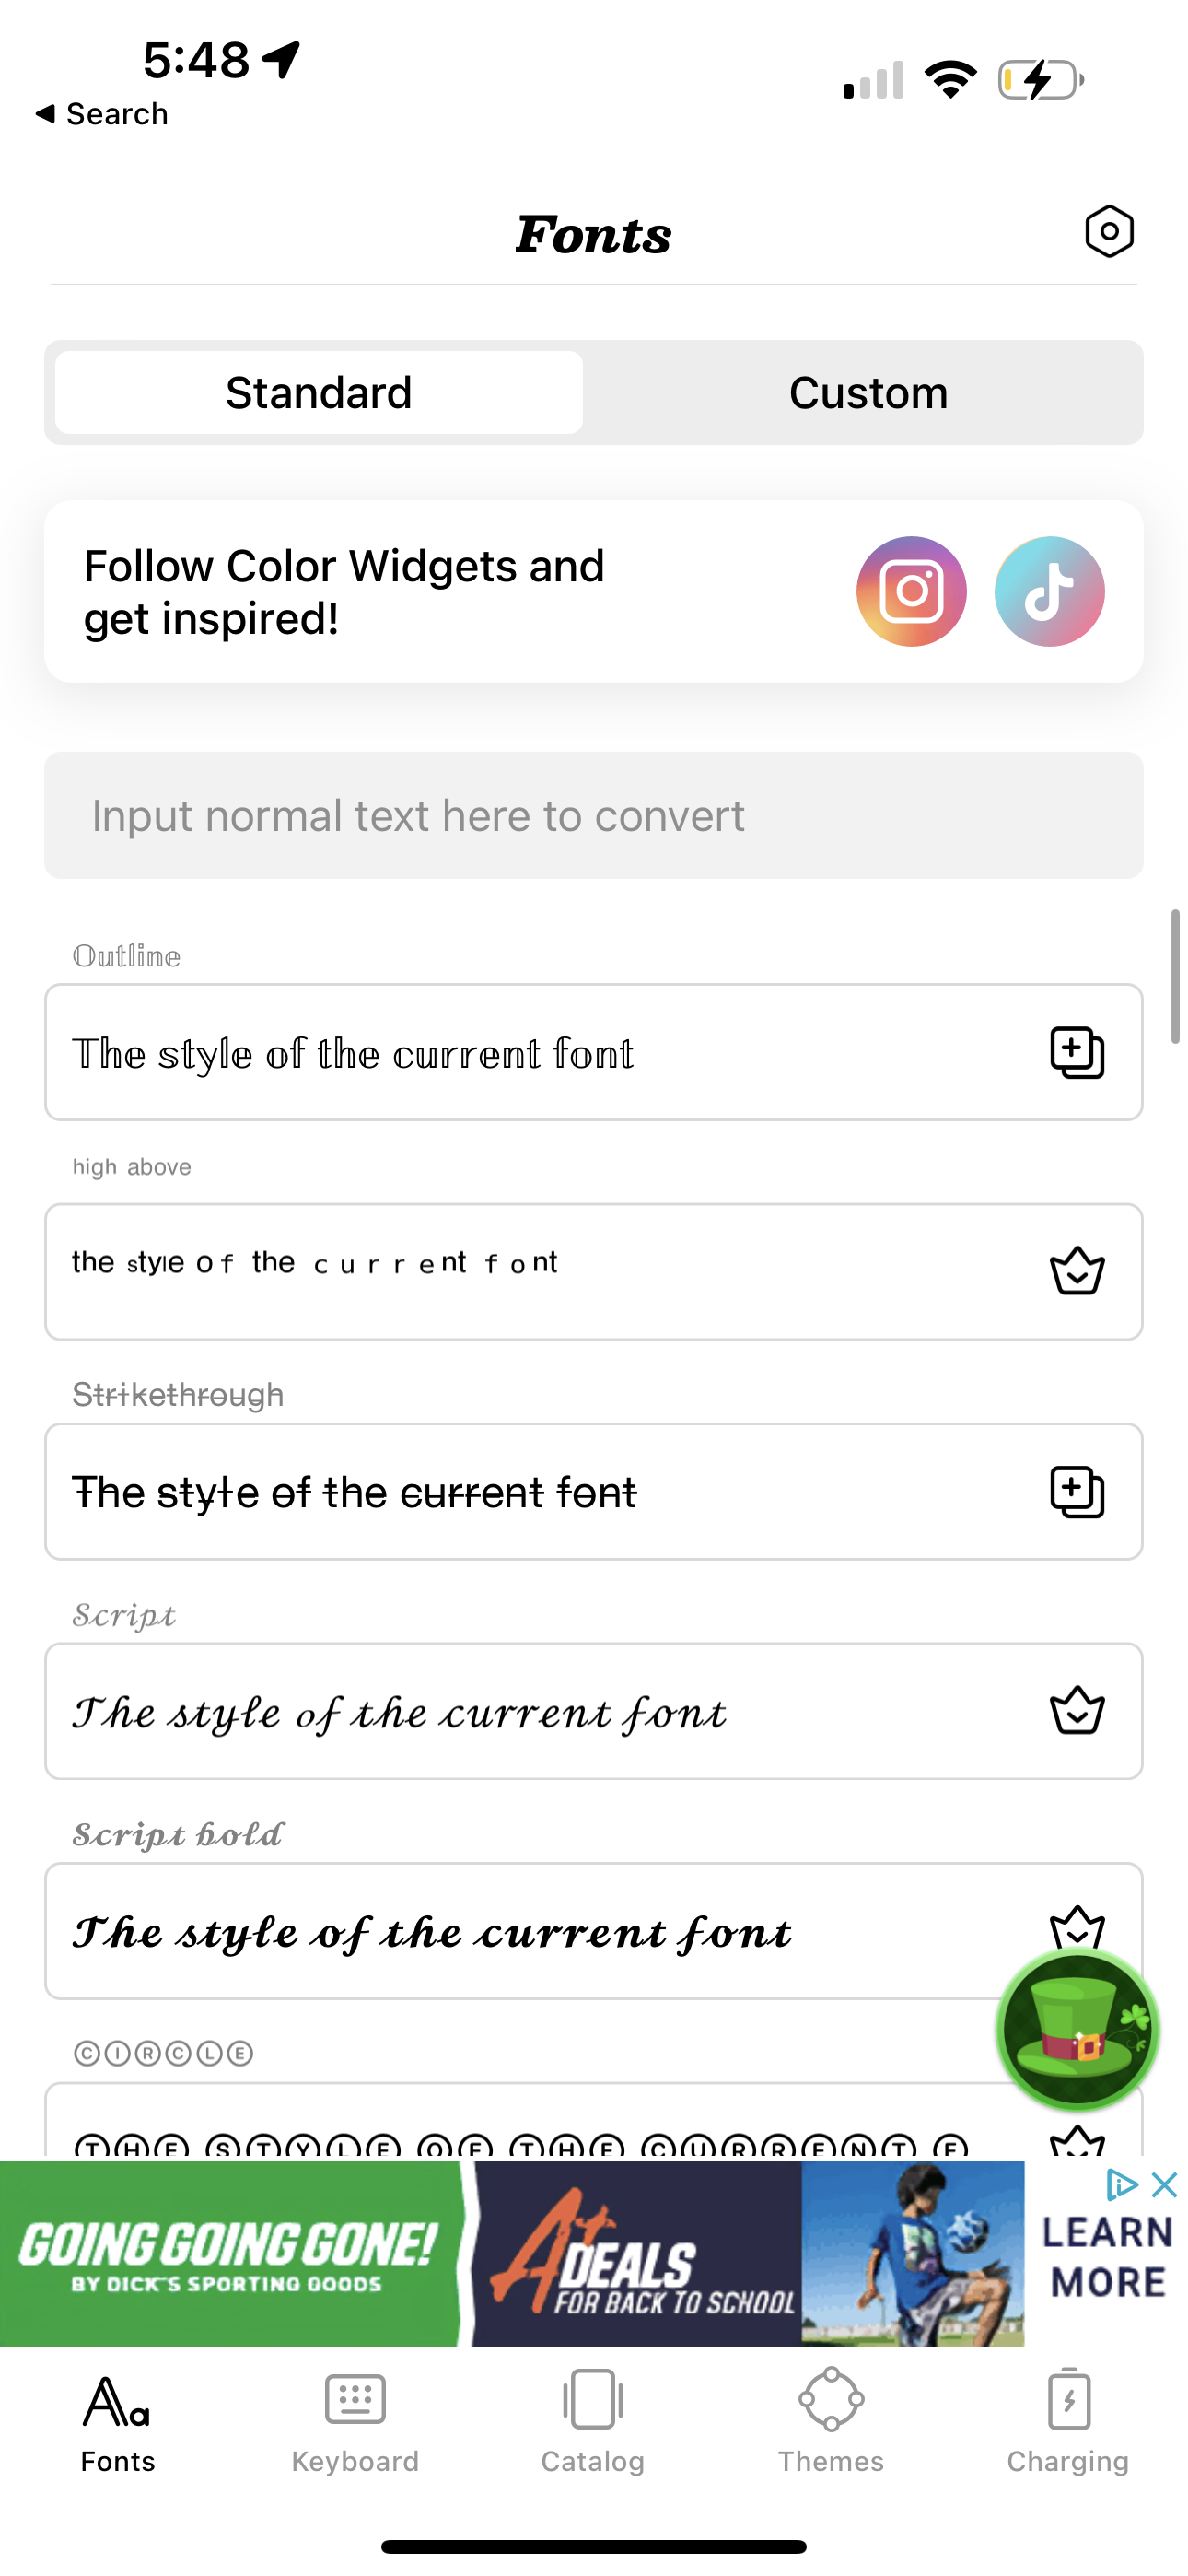1188x2576 pixels.
Task: Tap the add icon for Outline font
Action: (1077, 1053)
